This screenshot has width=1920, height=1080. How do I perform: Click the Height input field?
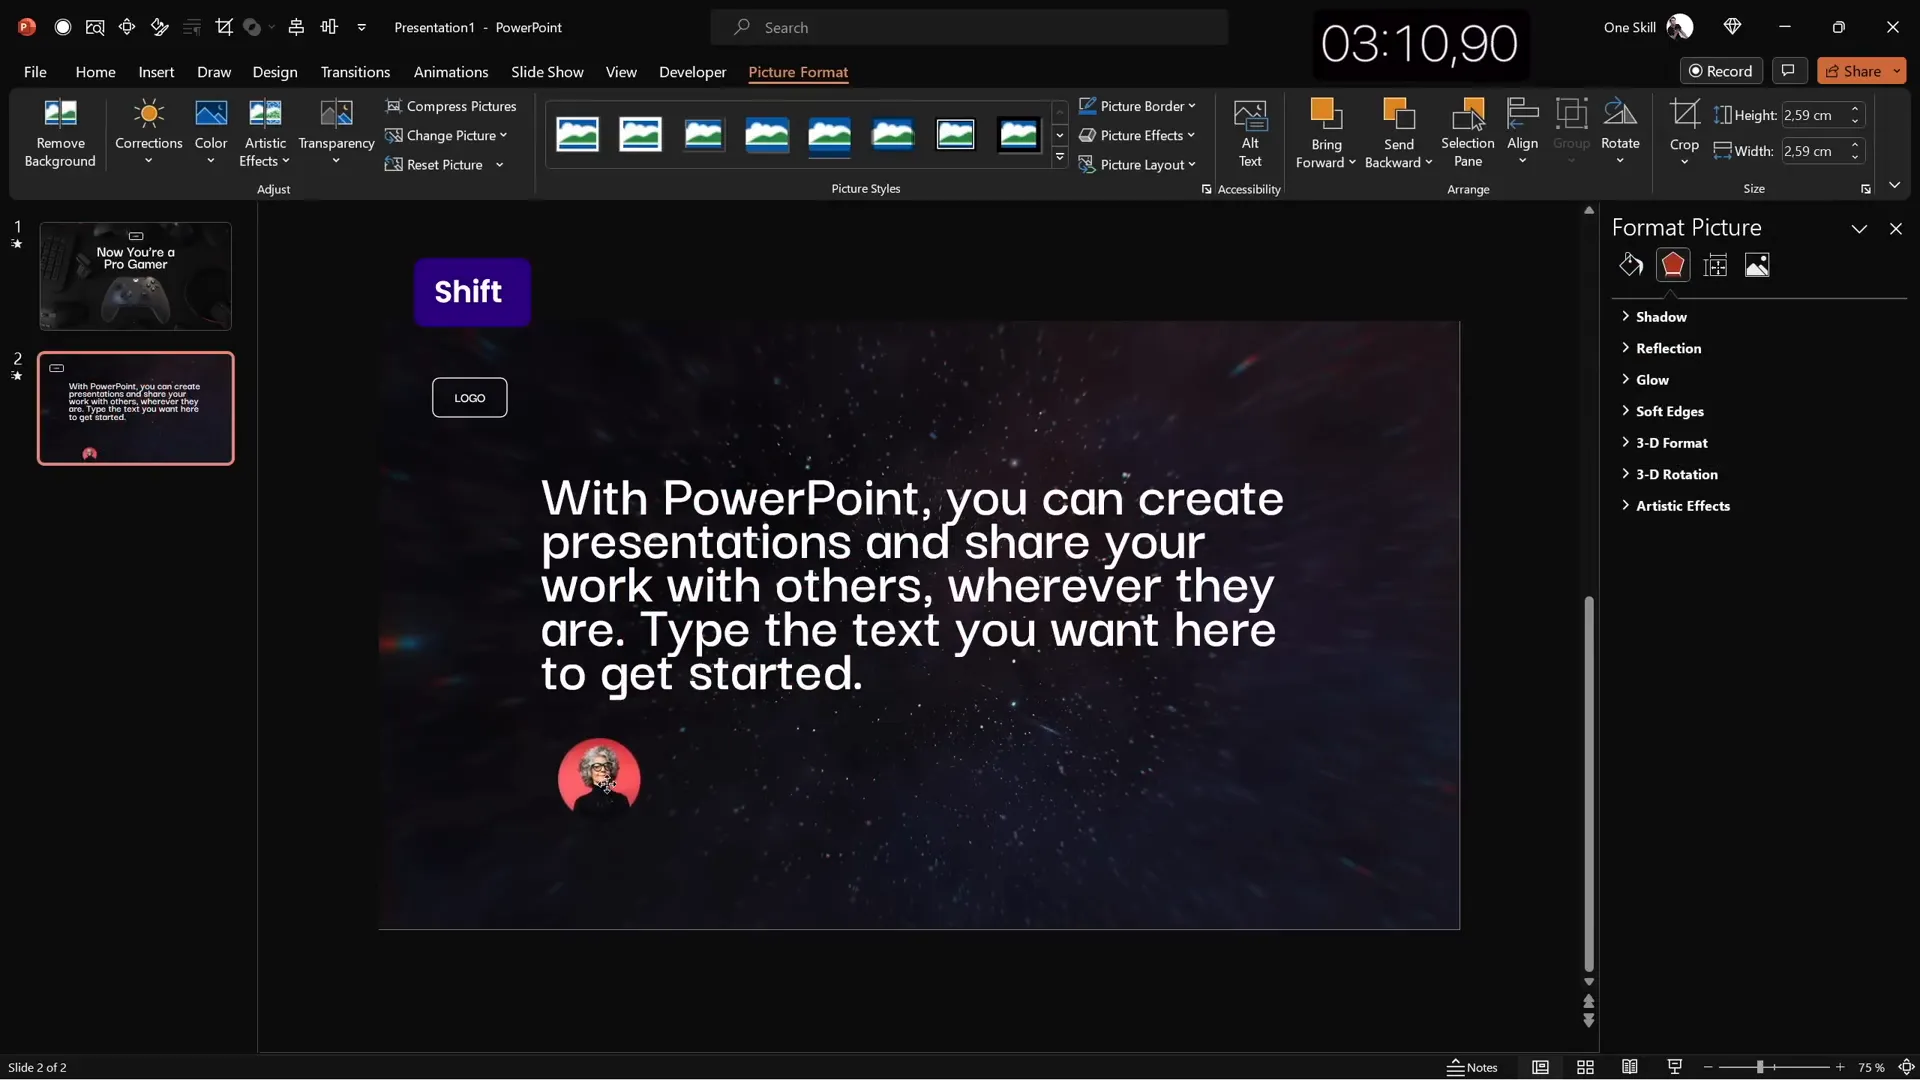(x=1813, y=115)
